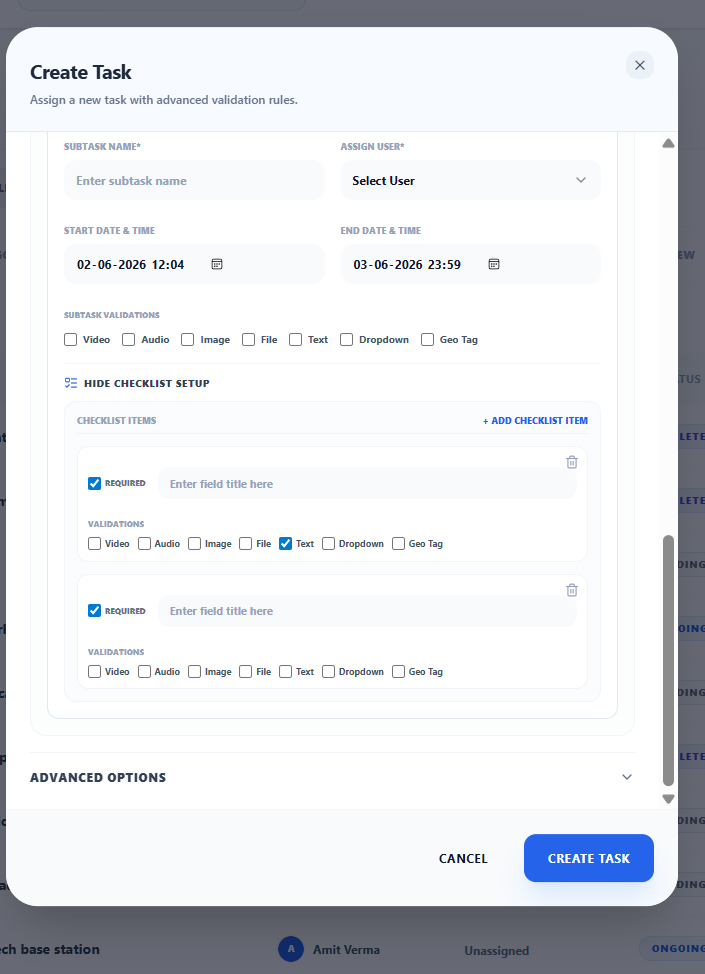The height and width of the screenshot is (974, 705).
Task: Delete the second checklist item via trash icon
Action: click(x=572, y=590)
